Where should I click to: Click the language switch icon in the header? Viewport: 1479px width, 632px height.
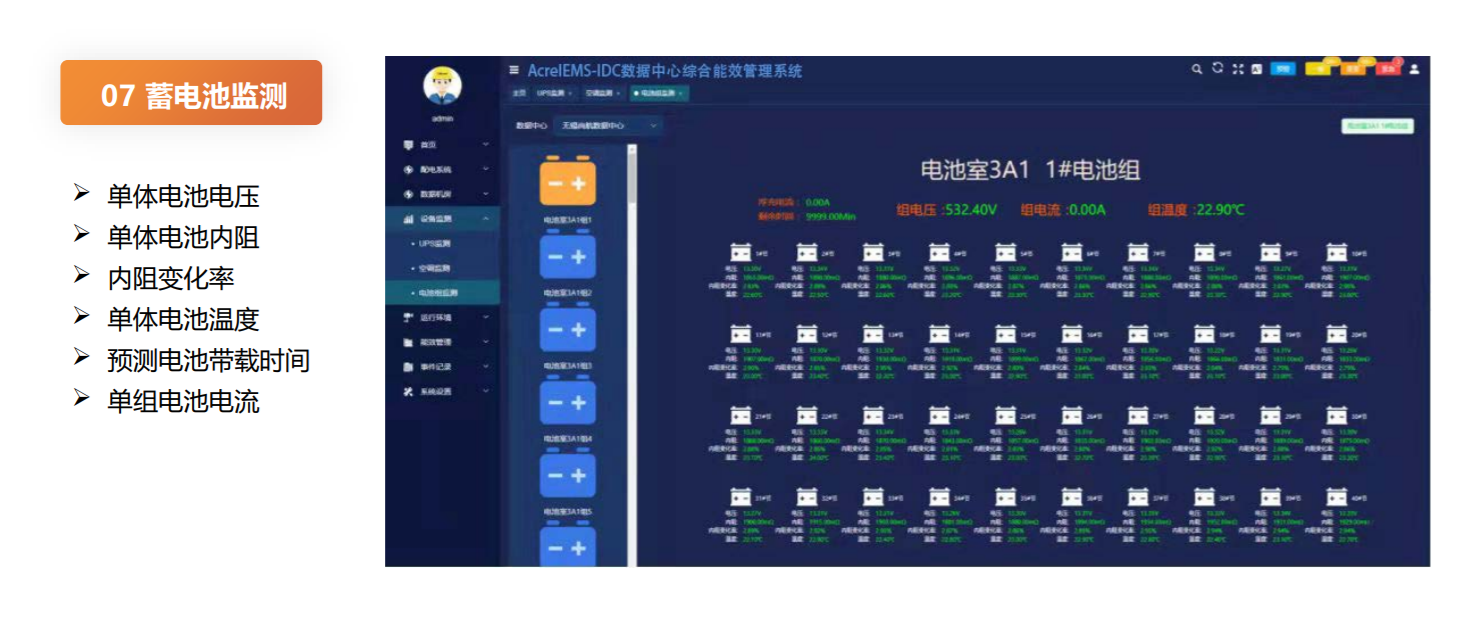coord(1256,69)
